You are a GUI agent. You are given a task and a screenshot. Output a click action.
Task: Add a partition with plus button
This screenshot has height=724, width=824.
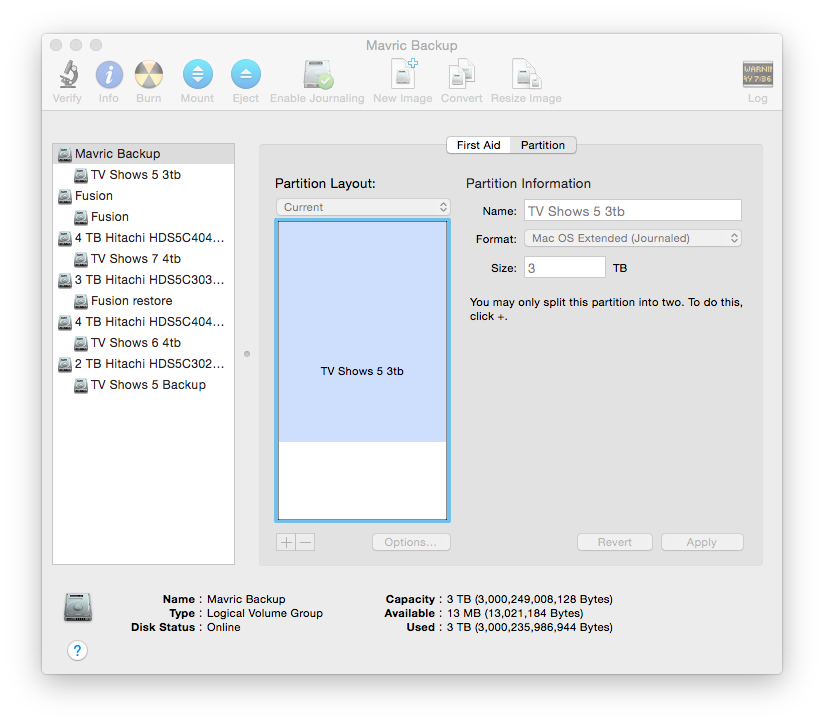pos(286,542)
